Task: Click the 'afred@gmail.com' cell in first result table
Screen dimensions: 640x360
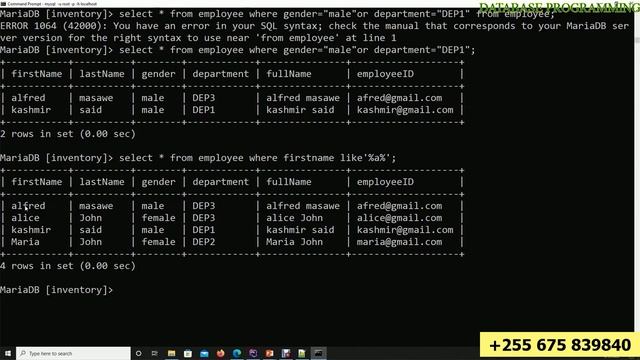Action: (x=399, y=98)
